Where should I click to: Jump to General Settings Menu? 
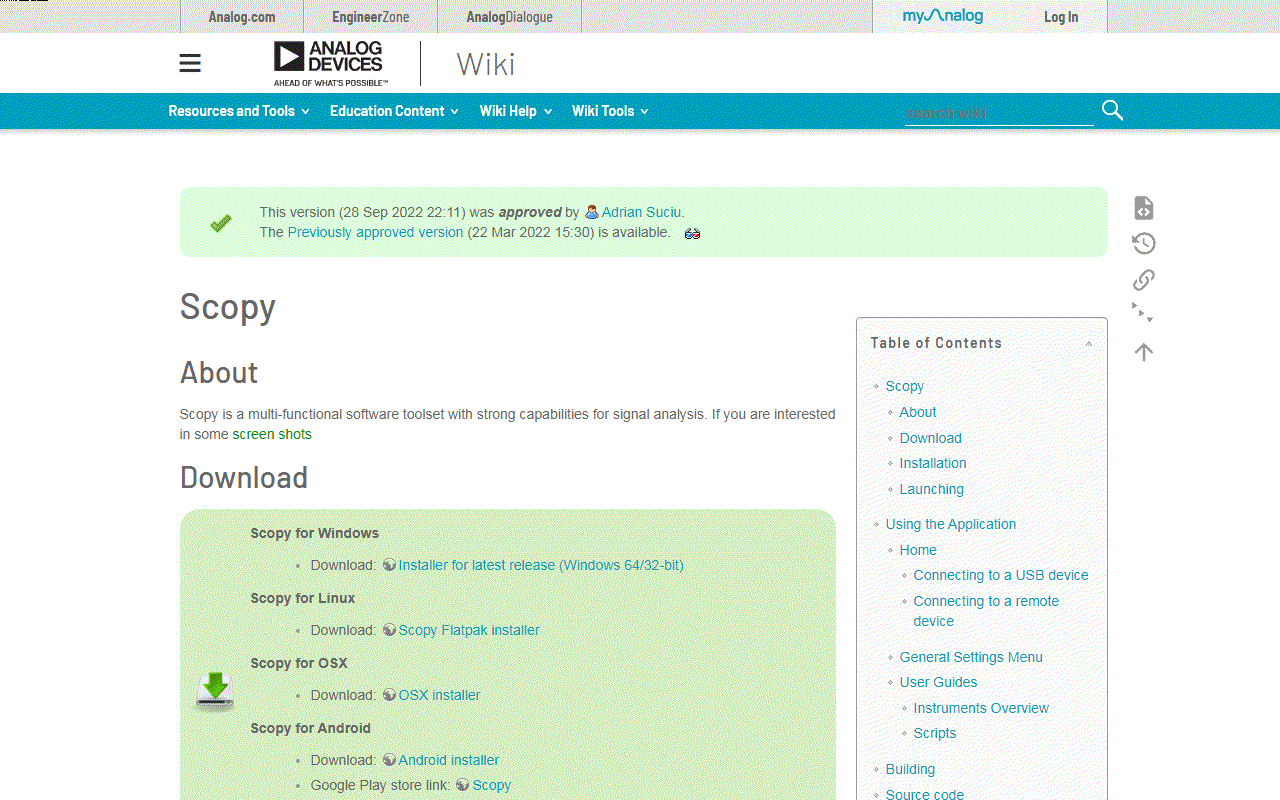point(971,657)
